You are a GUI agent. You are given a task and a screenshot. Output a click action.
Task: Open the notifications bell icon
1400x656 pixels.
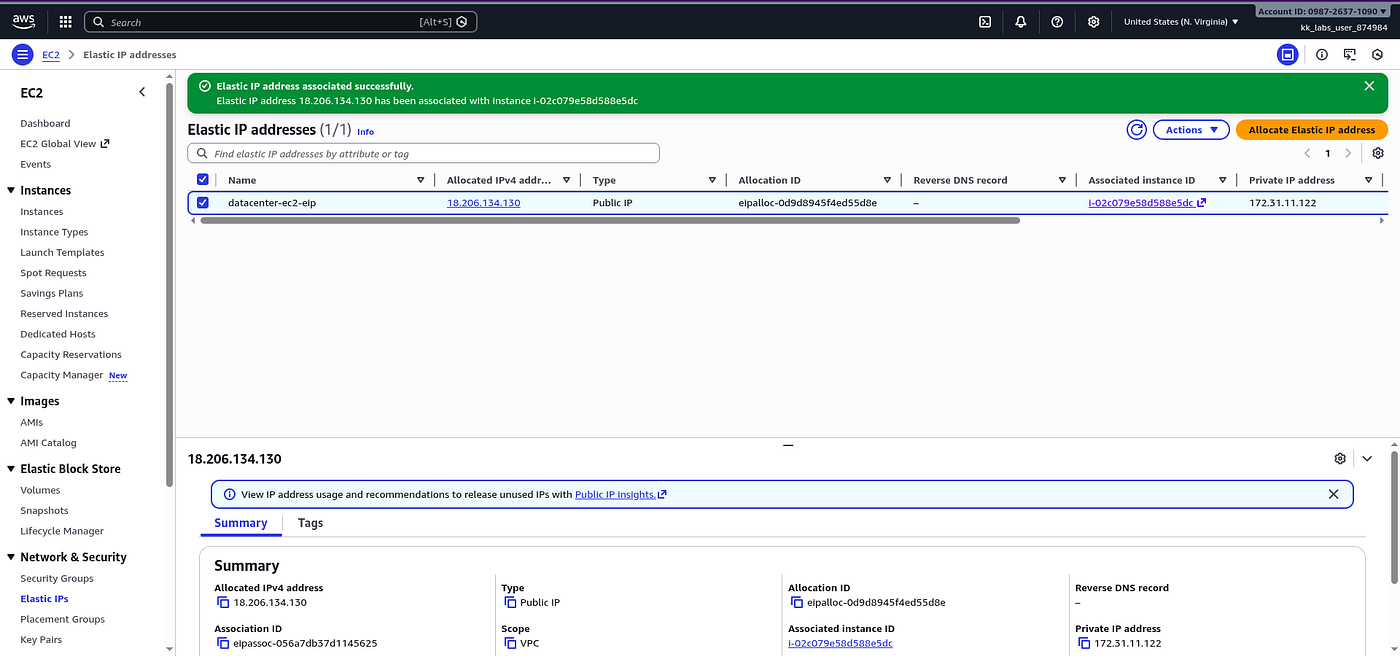1021,21
